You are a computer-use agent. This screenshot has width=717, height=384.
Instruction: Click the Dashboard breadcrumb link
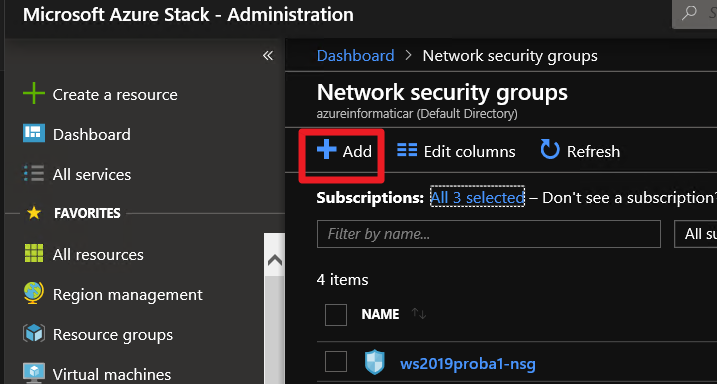tap(355, 56)
